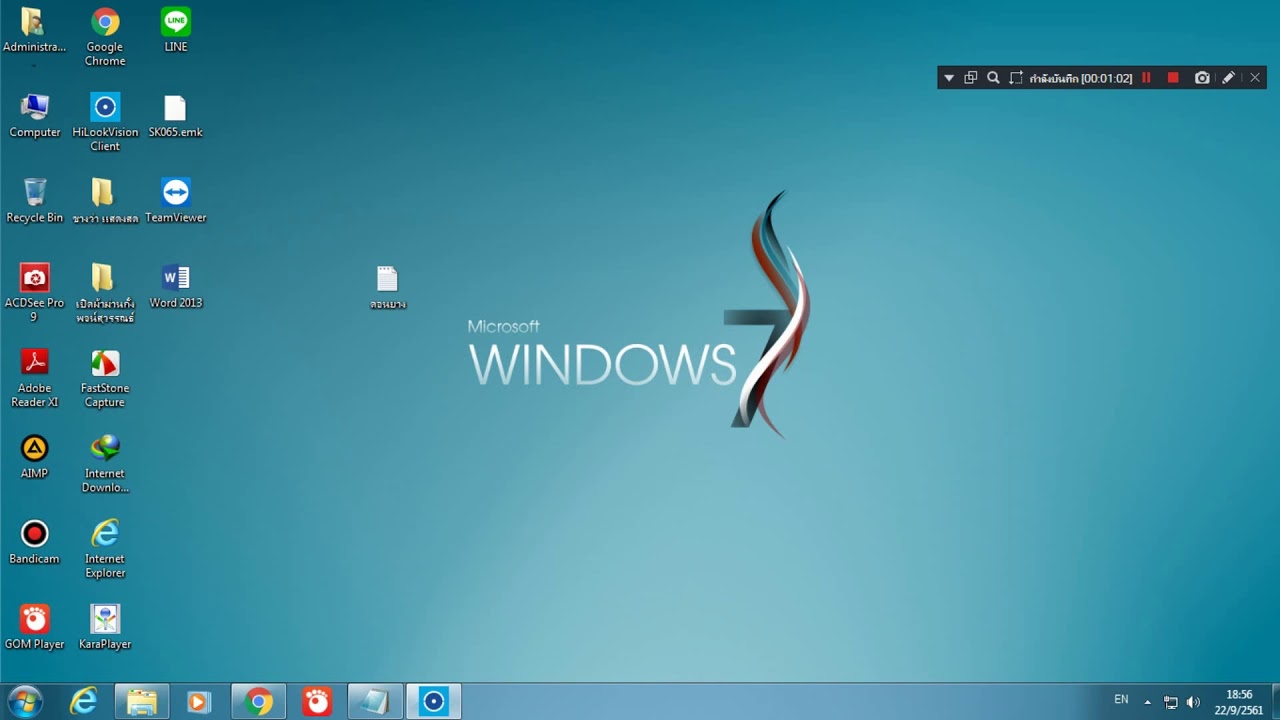Select the ACDSee Pro 9 icon
Image resolution: width=1280 pixels, height=720 pixels.
click(35, 293)
